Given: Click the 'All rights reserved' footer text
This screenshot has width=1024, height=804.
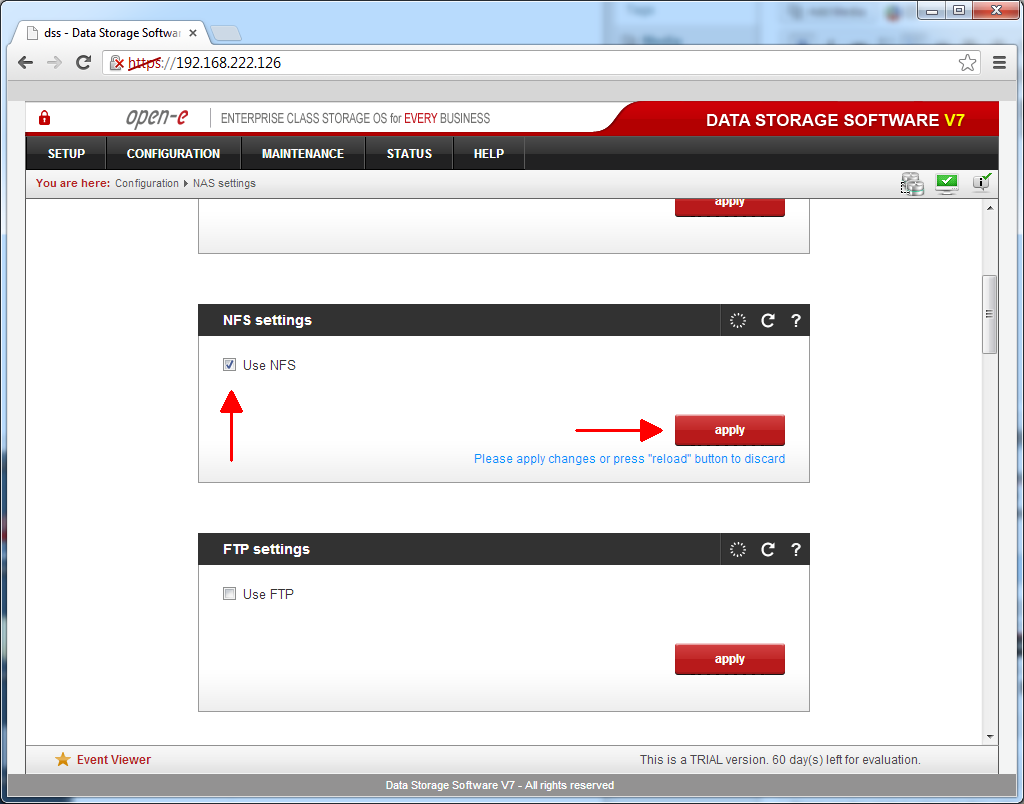Looking at the screenshot, I should click(500, 785).
